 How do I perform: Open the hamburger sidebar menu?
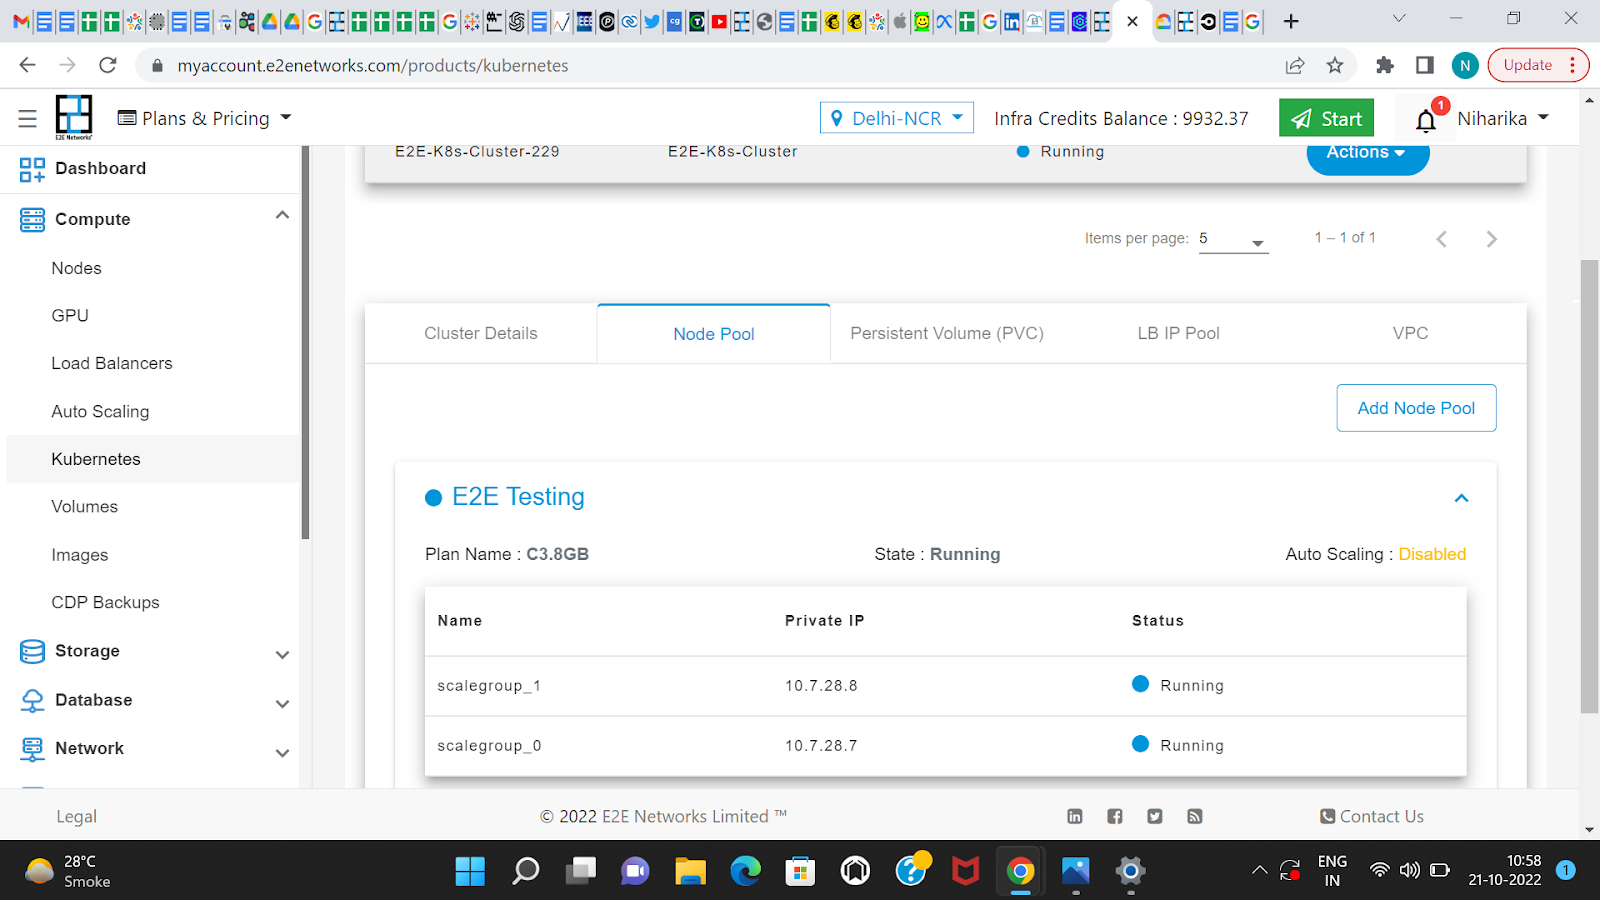pyautogui.click(x=28, y=119)
